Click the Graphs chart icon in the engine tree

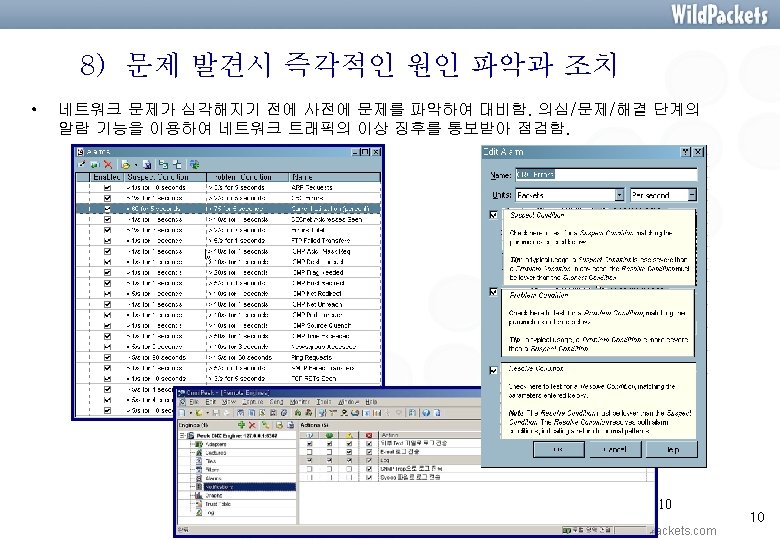pyautogui.click(x=199, y=495)
